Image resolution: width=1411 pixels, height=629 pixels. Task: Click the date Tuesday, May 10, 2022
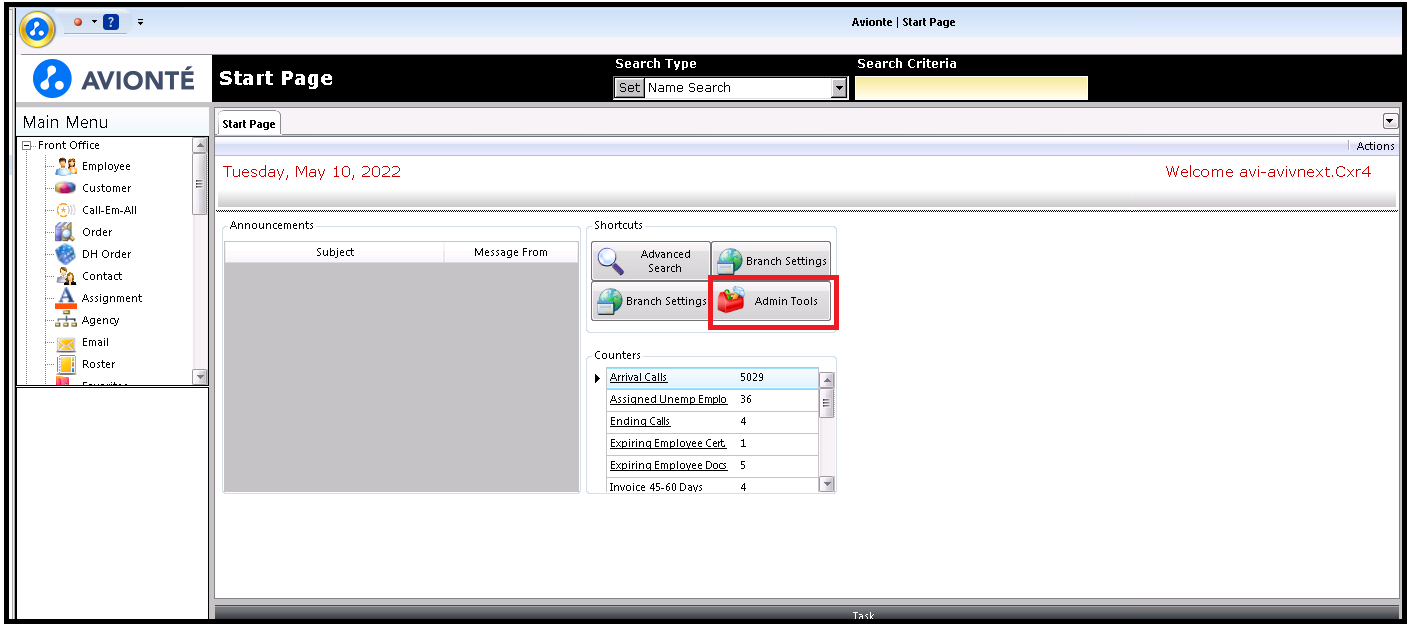point(312,172)
